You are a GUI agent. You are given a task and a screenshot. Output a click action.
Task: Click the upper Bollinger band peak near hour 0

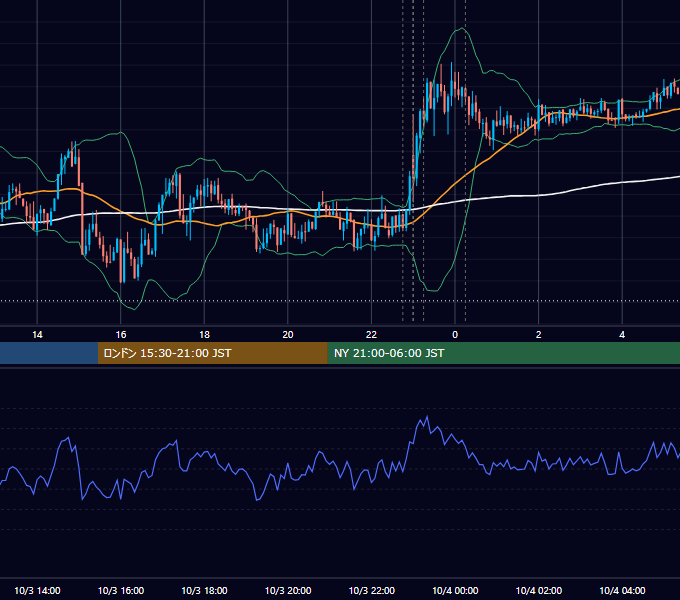click(x=462, y=28)
